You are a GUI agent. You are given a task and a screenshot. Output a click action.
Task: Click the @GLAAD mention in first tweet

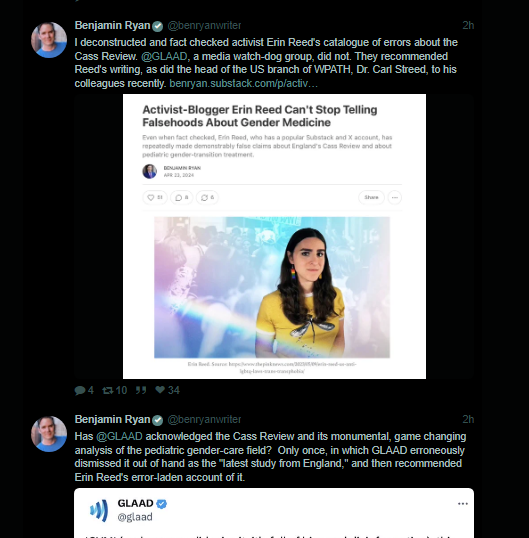(x=164, y=56)
